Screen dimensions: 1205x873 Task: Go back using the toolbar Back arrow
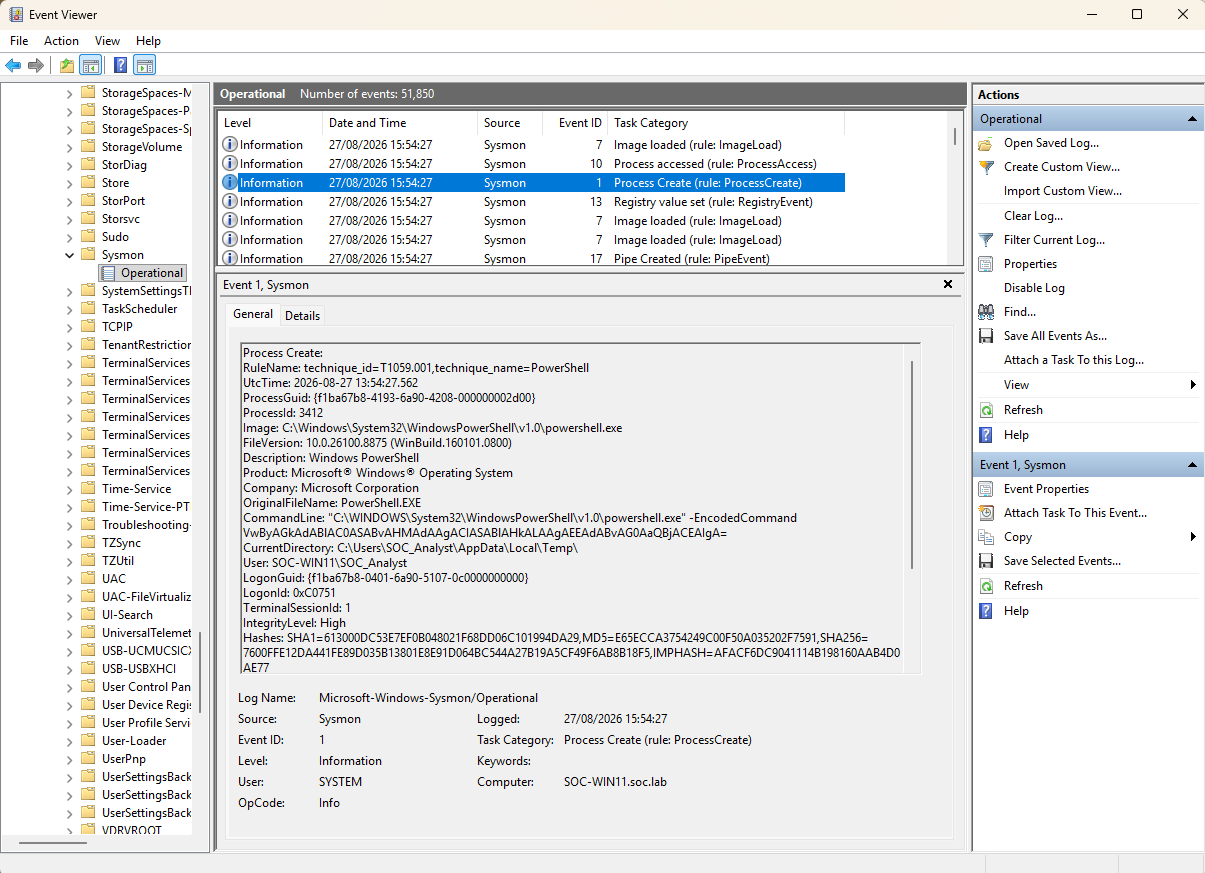[x=13, y=66]
